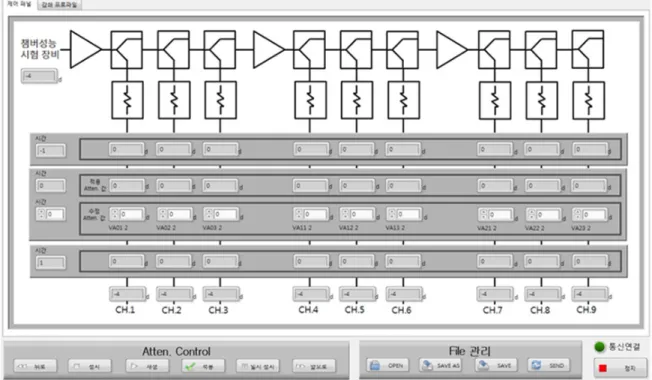Open a file with the OPEN button
Viewport: 652px width, 380px height.
[388, 365]
